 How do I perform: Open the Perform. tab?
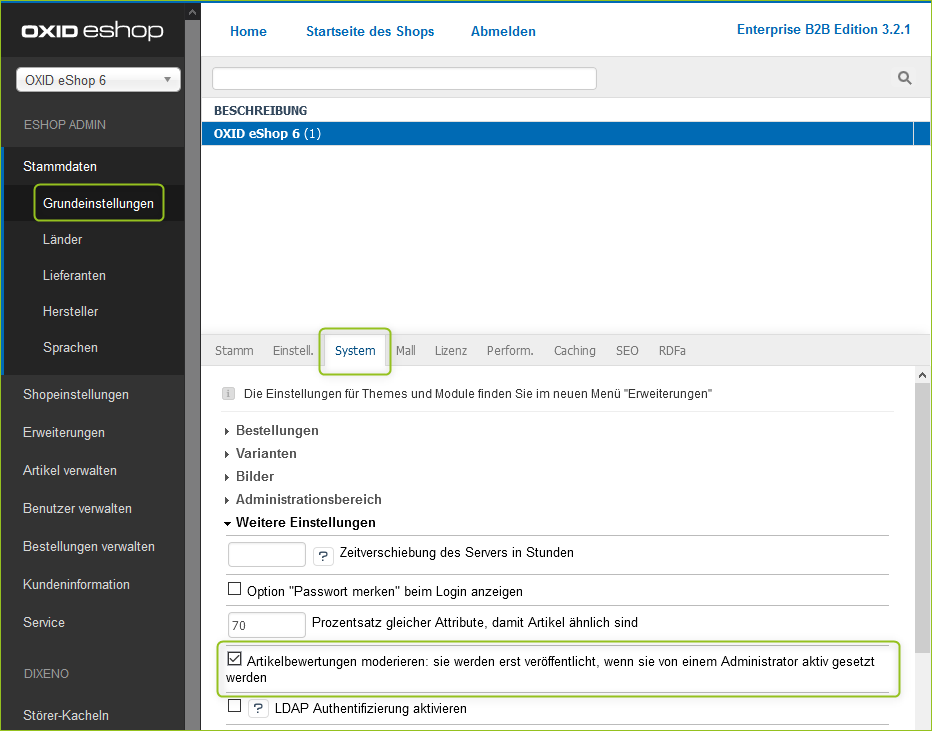510,351
